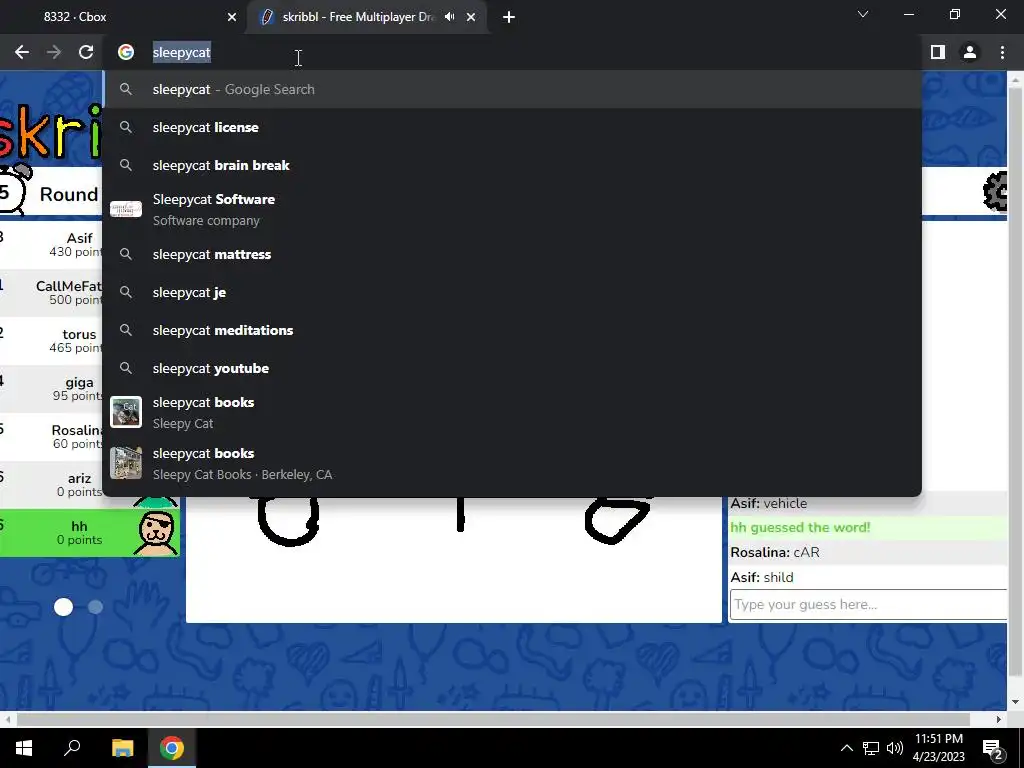Click the skribbl alarm clock timer

pyautogui.click(x=13, y=189)
